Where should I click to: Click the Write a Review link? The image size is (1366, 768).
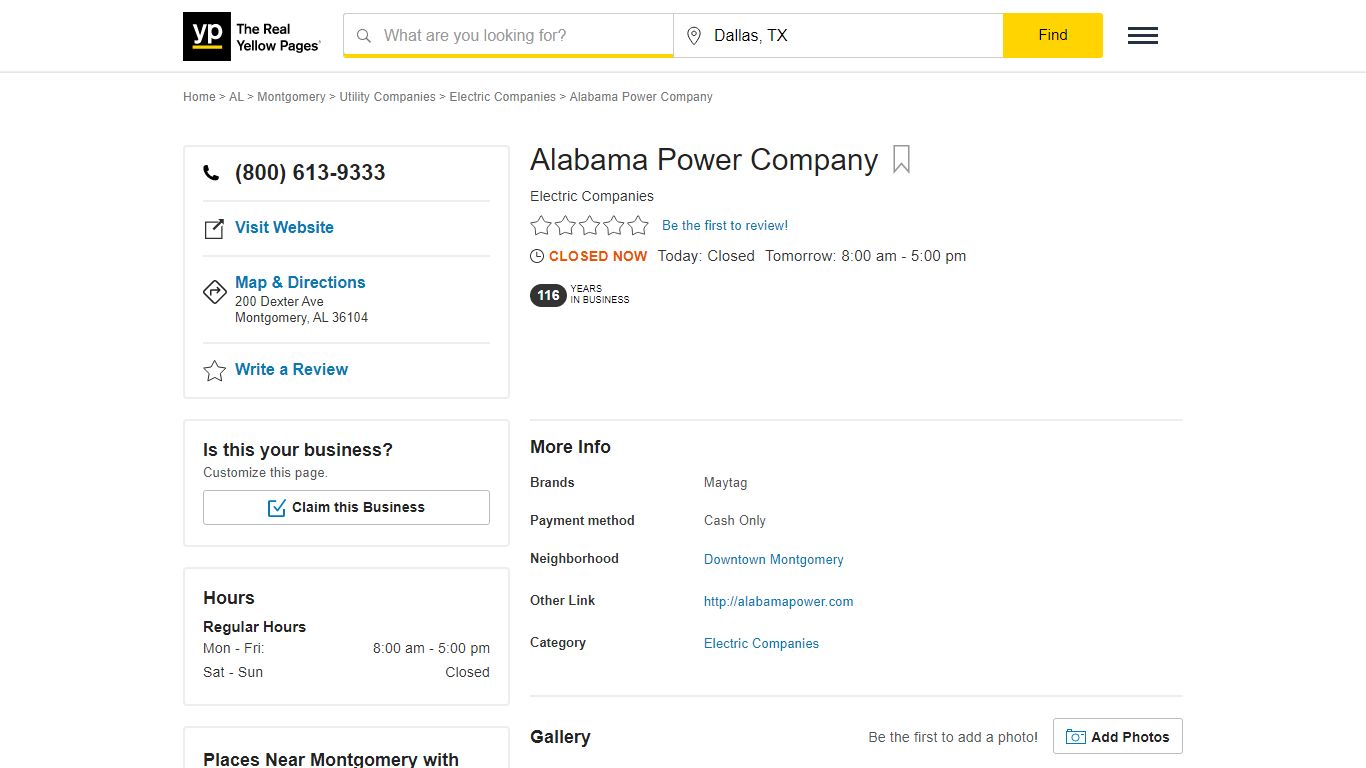(291, 370)
